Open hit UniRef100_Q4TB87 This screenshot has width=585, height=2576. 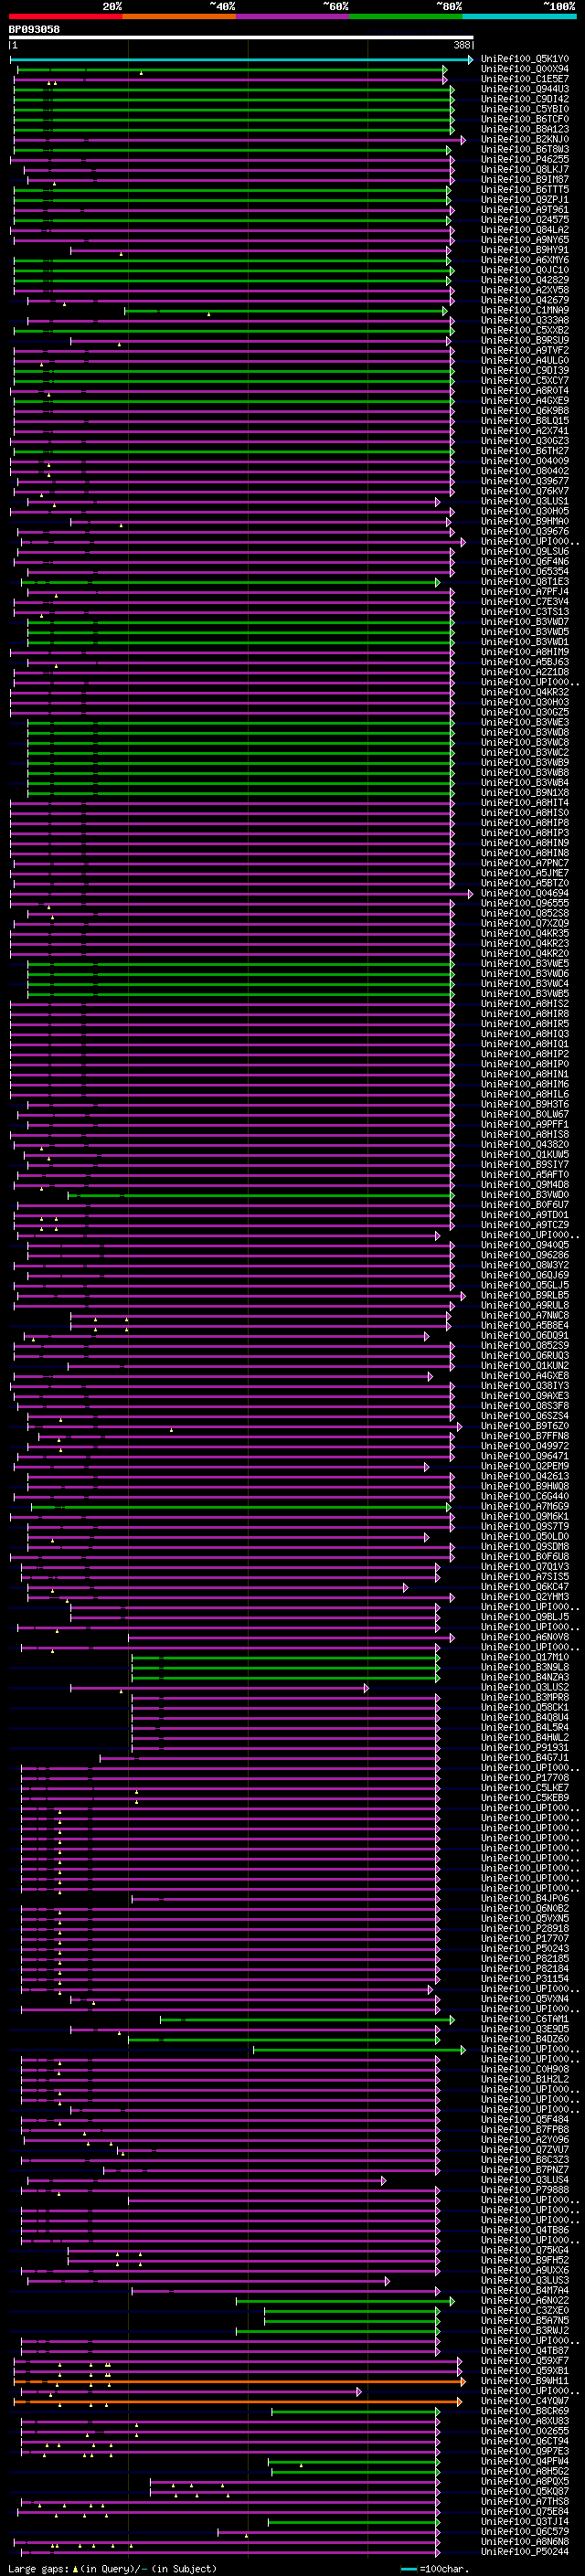525,2350
